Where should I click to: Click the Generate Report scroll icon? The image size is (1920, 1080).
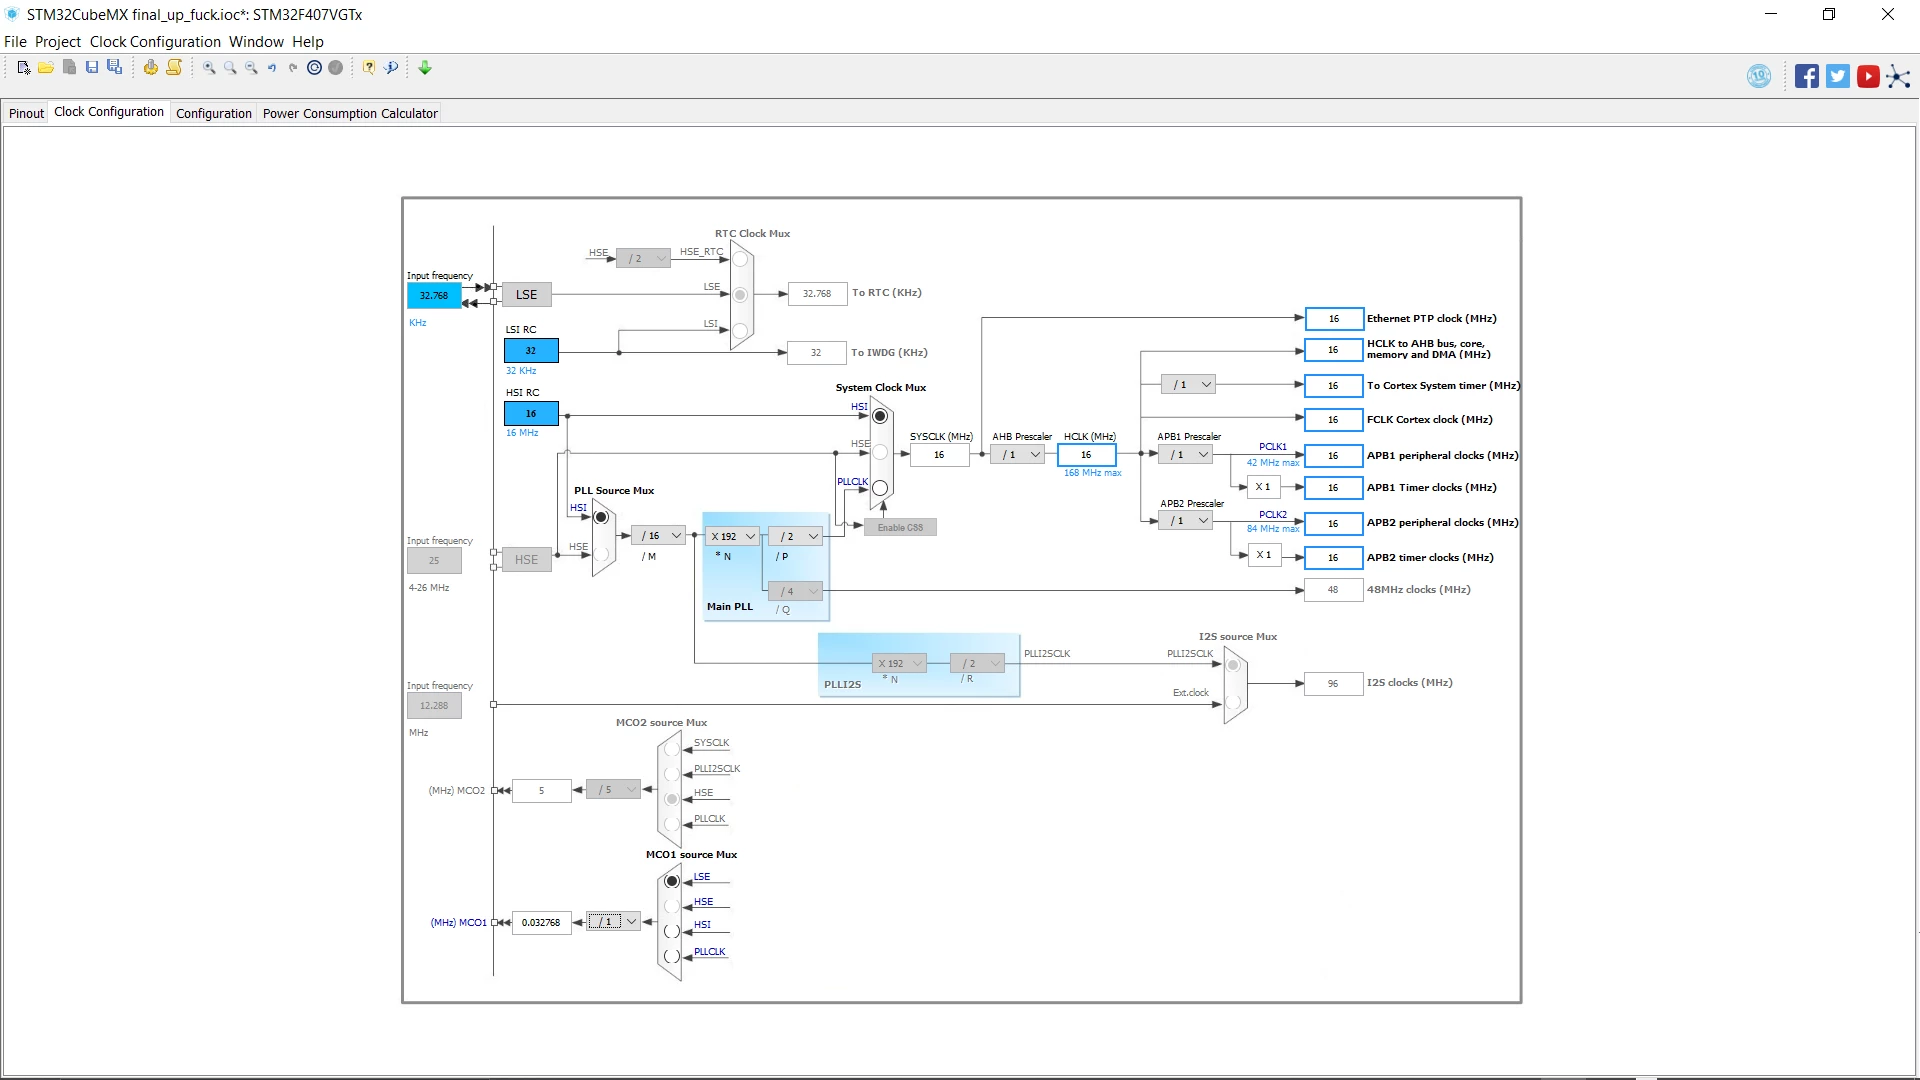[174, 67]
